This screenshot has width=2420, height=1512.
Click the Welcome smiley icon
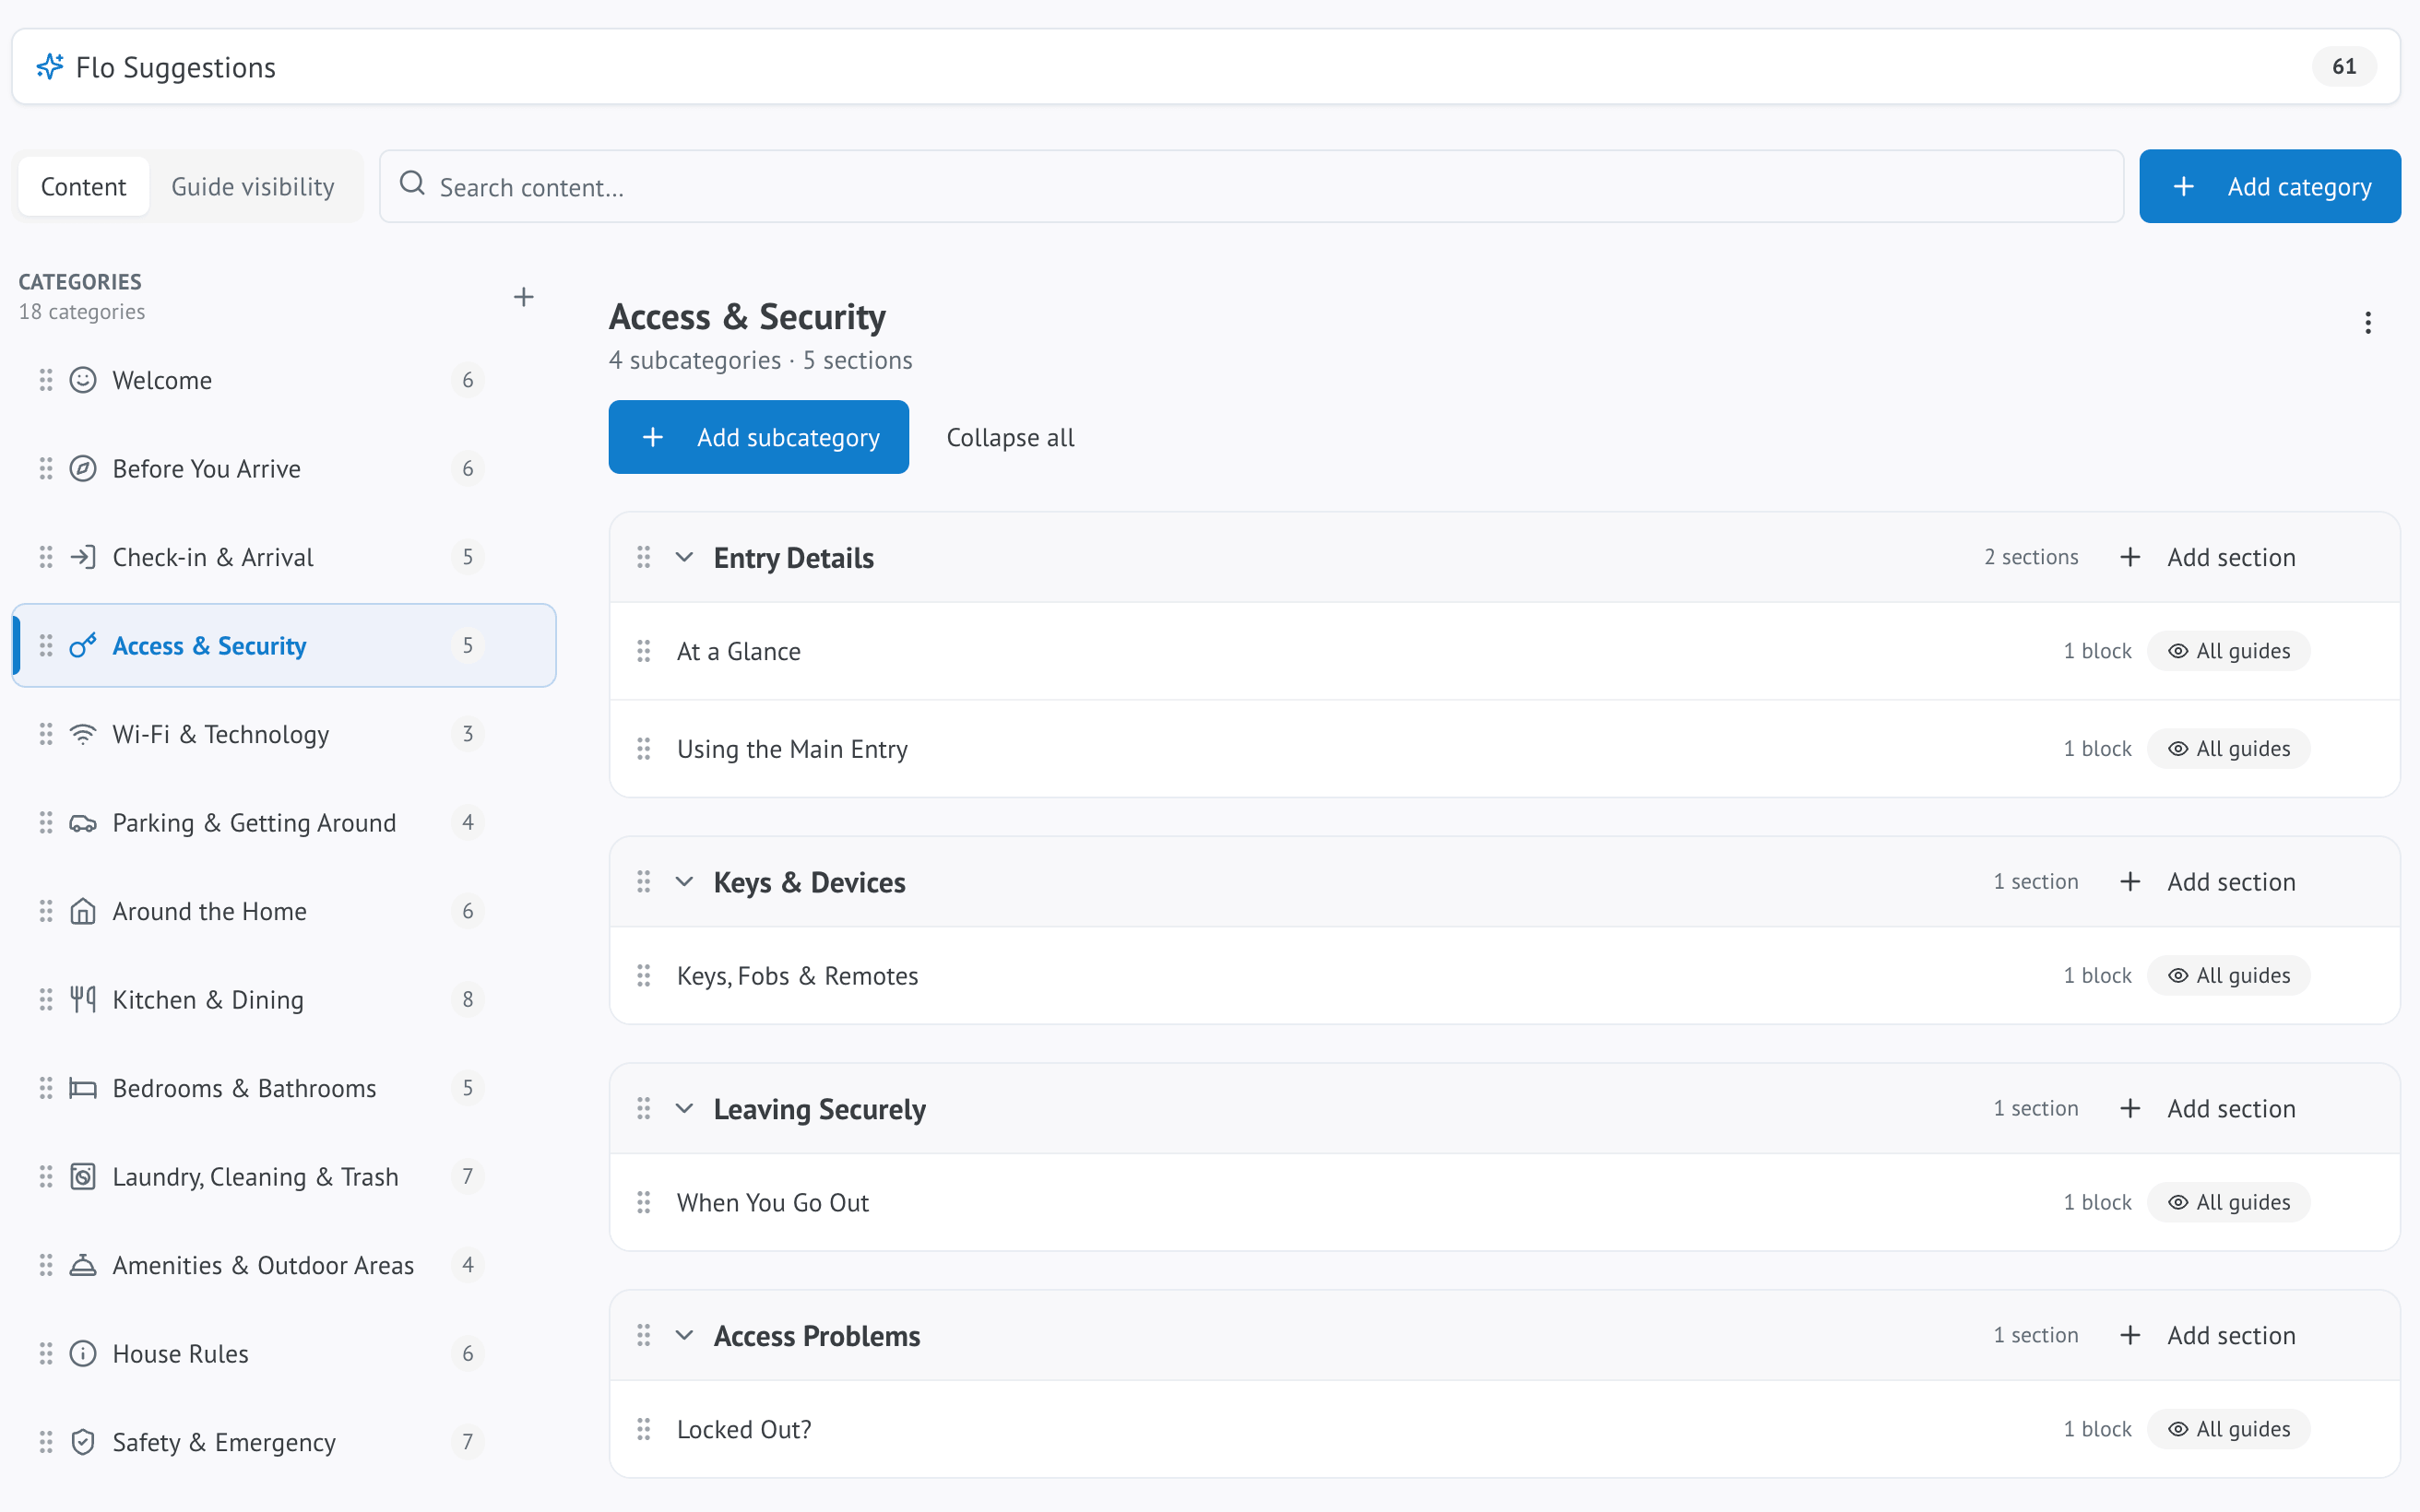click(83, 380)
